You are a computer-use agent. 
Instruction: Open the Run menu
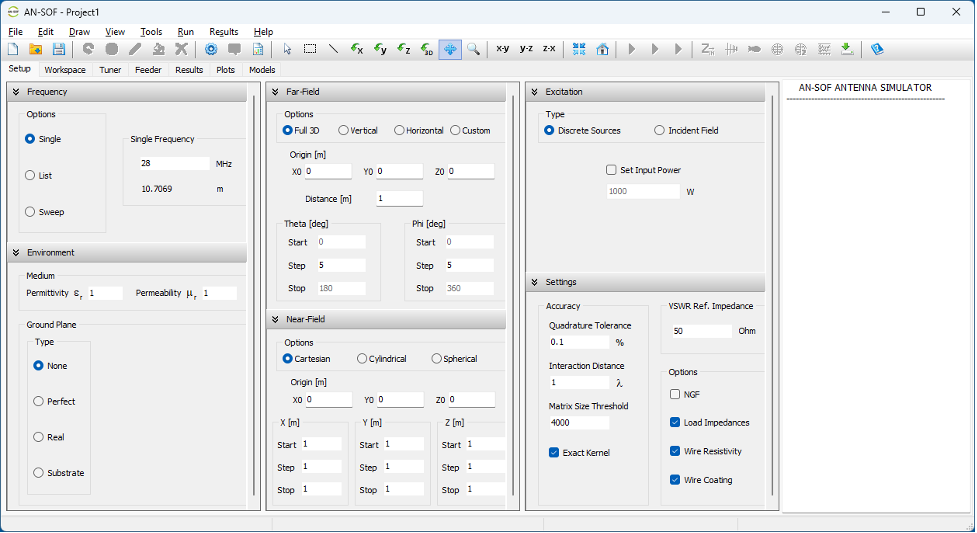point(186,32)
